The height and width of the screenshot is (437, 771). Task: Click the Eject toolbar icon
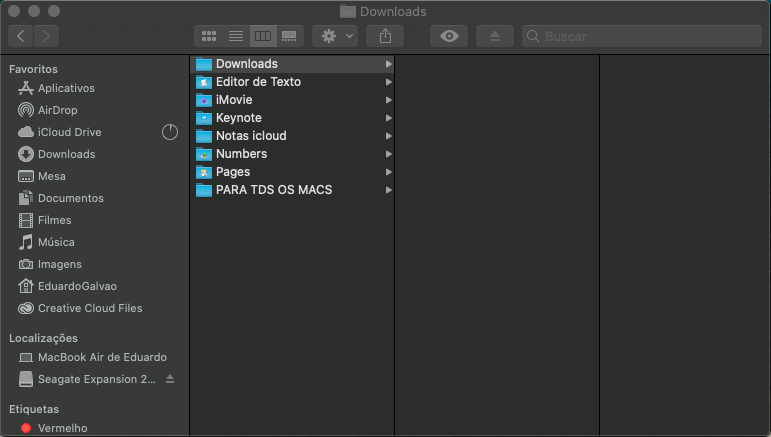tap(496, 36)
